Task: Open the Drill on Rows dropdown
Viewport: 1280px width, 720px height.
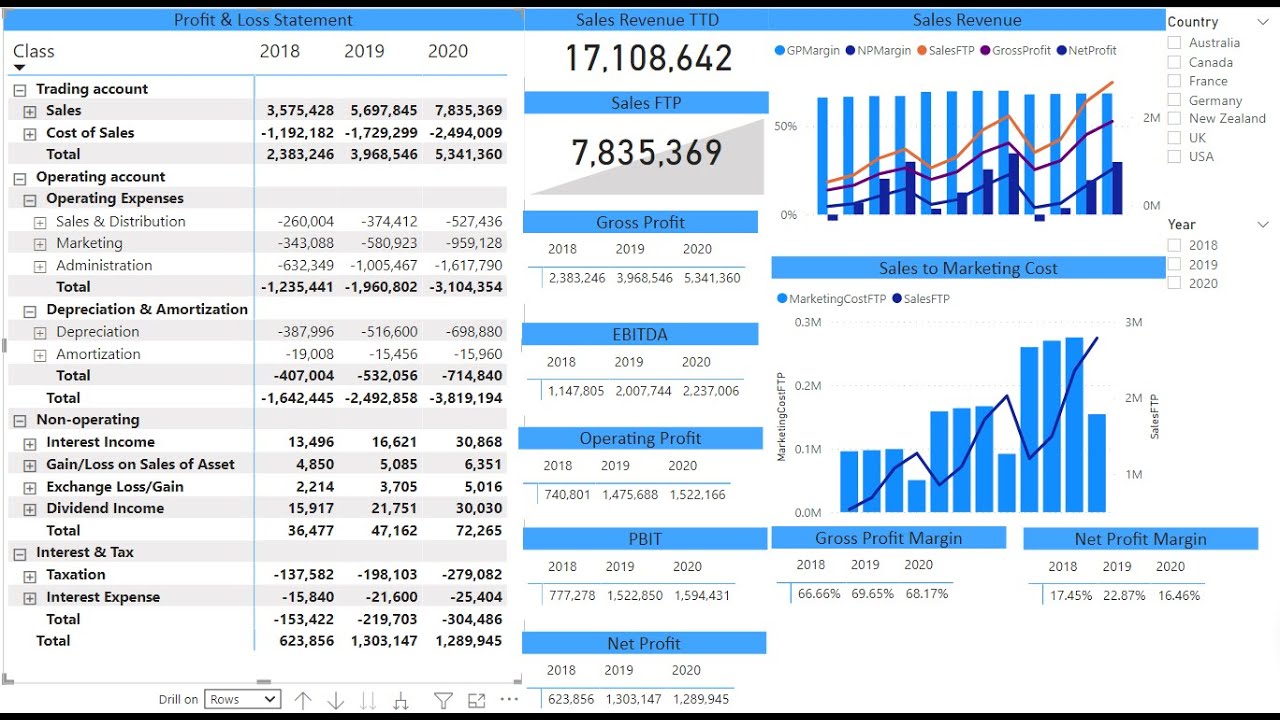Action: click(x=242, y=699)
